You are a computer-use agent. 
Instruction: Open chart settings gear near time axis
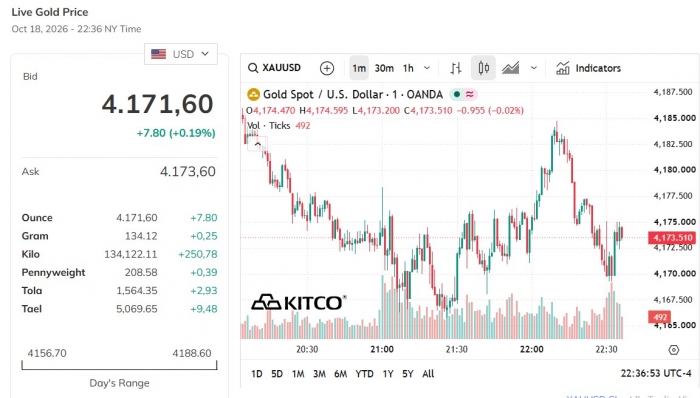674,350
